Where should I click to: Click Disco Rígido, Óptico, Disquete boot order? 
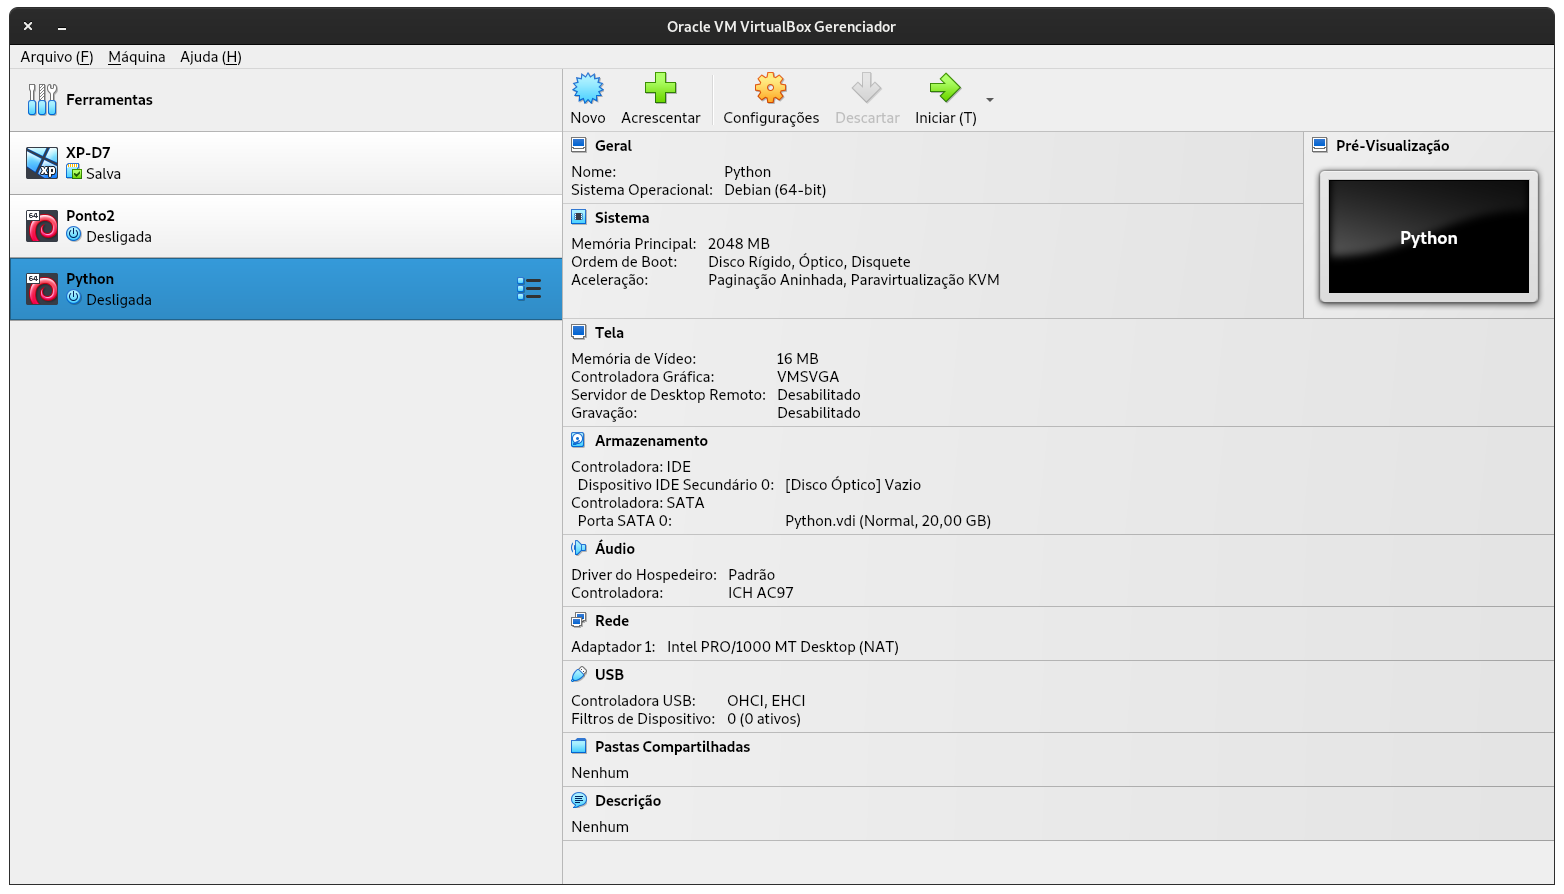point(809,262)
